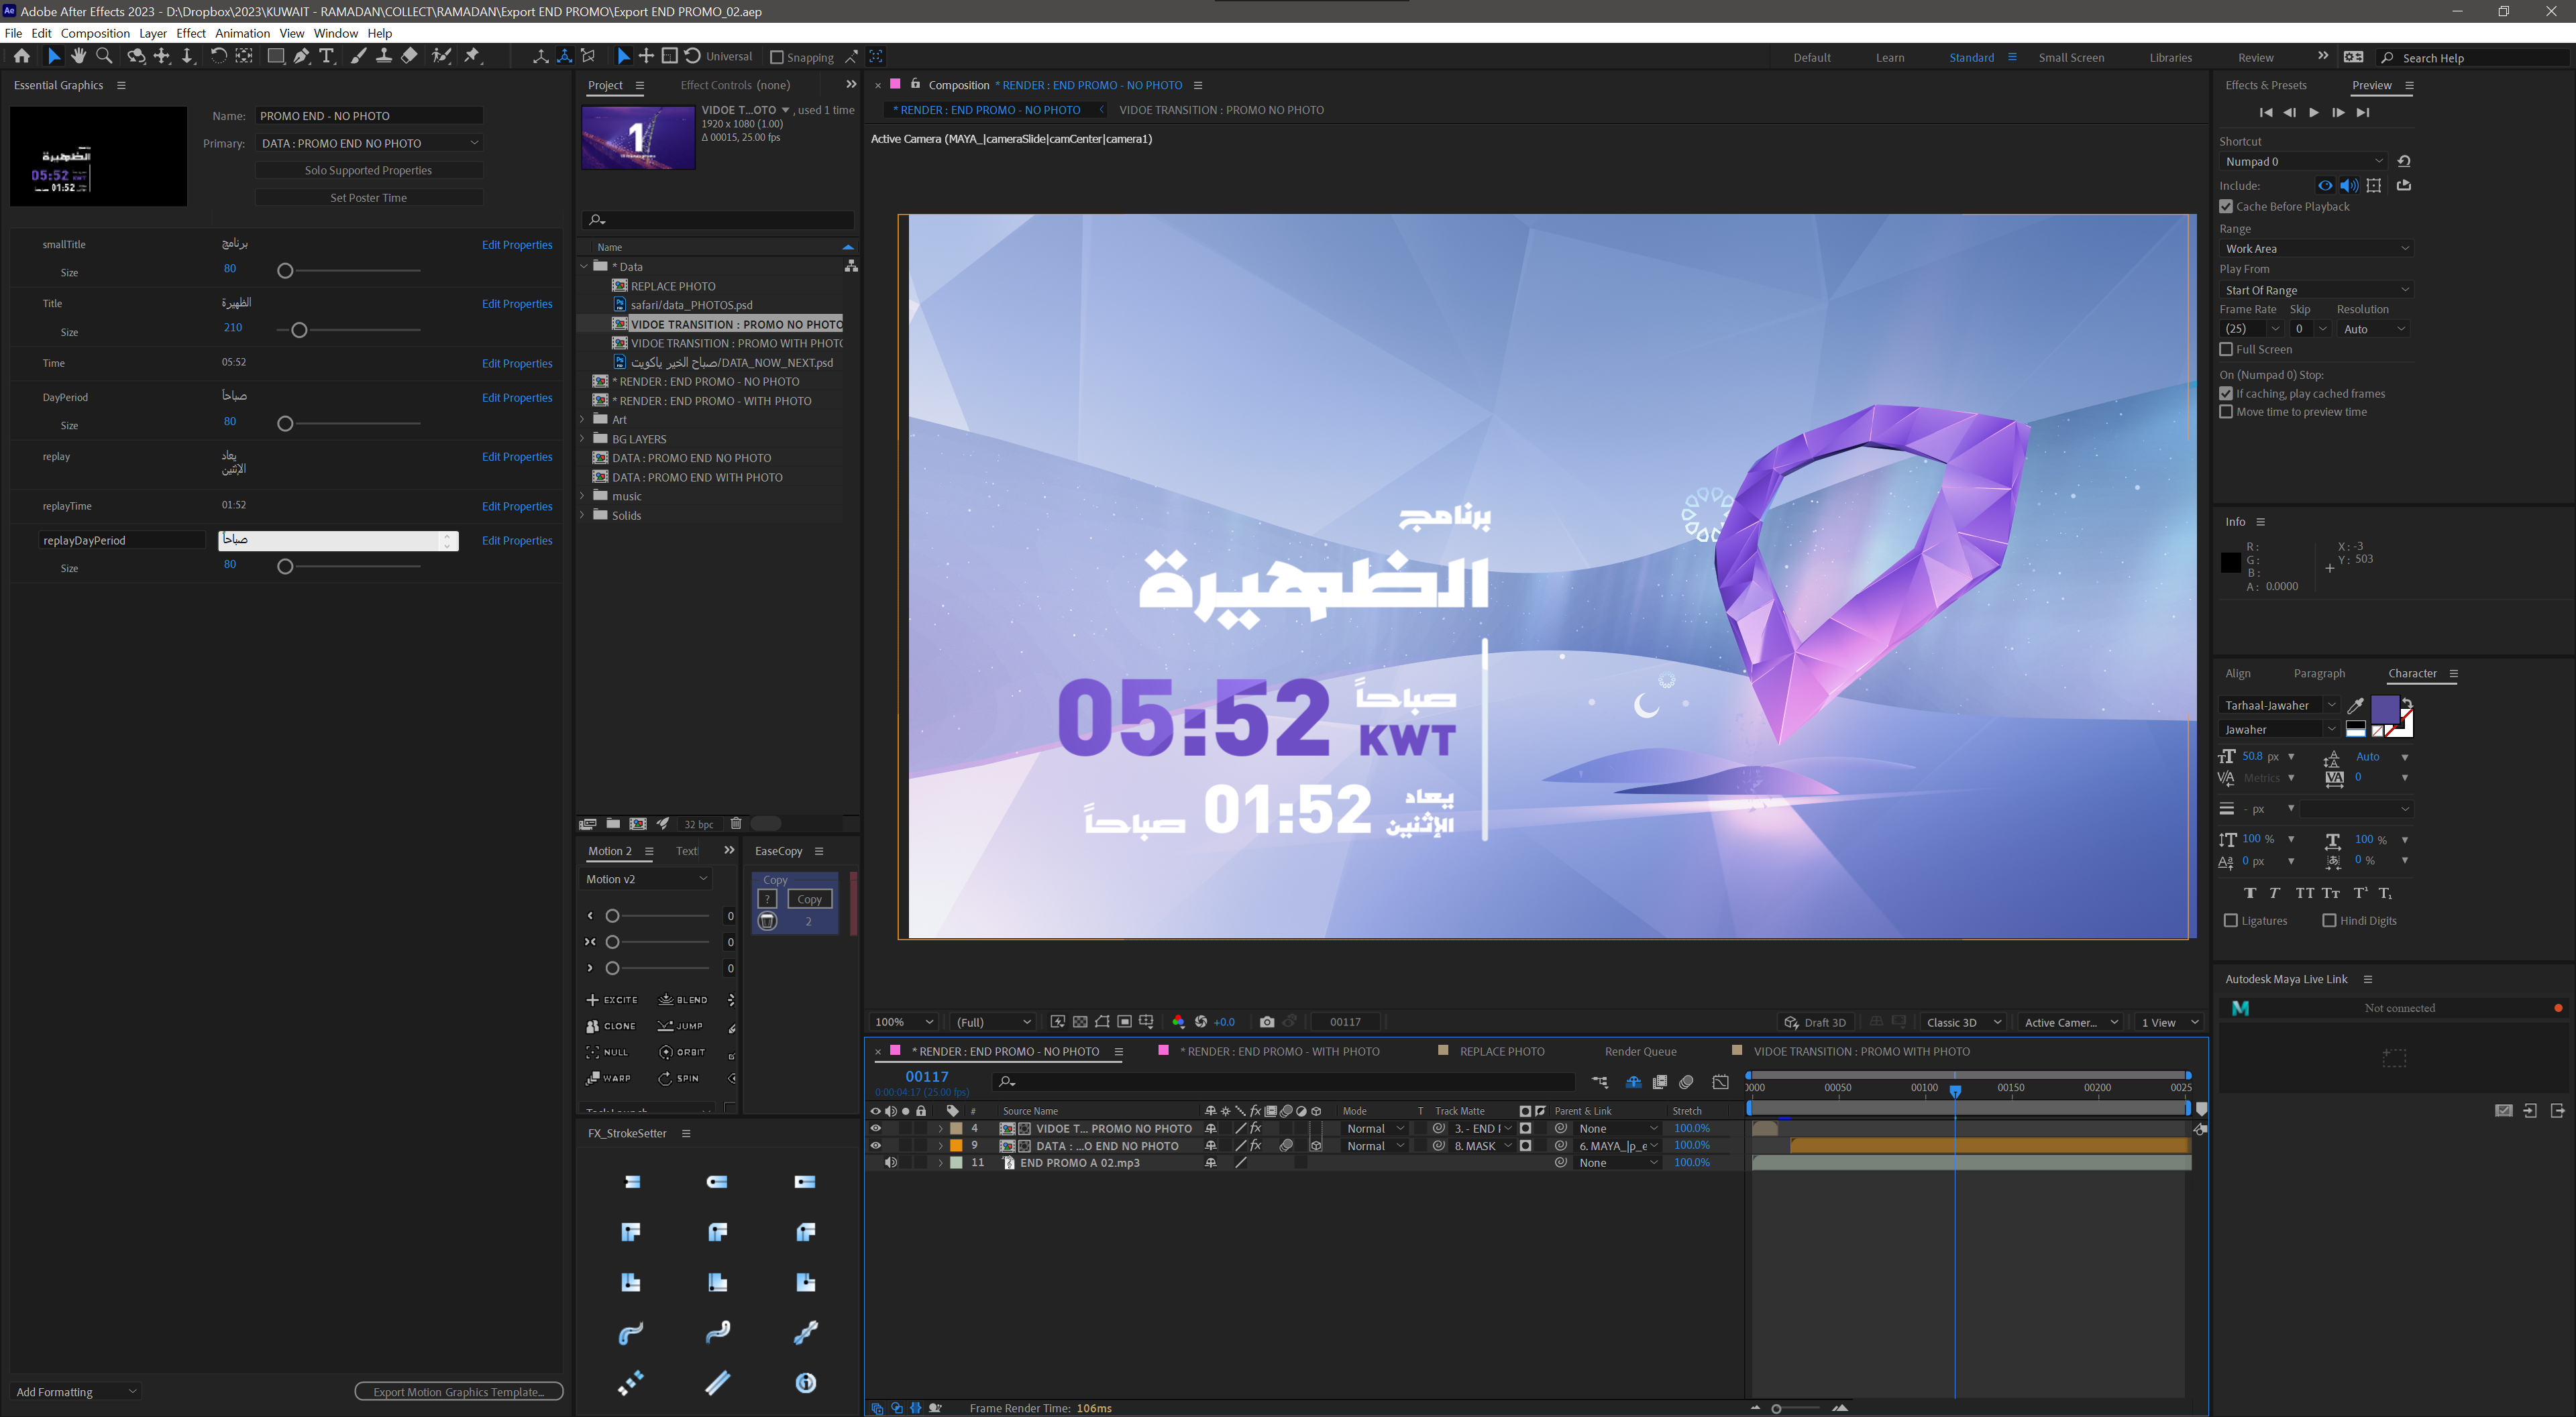Hide the VIDOE TRANSITION layer eye toggle

coord(876,1128)
